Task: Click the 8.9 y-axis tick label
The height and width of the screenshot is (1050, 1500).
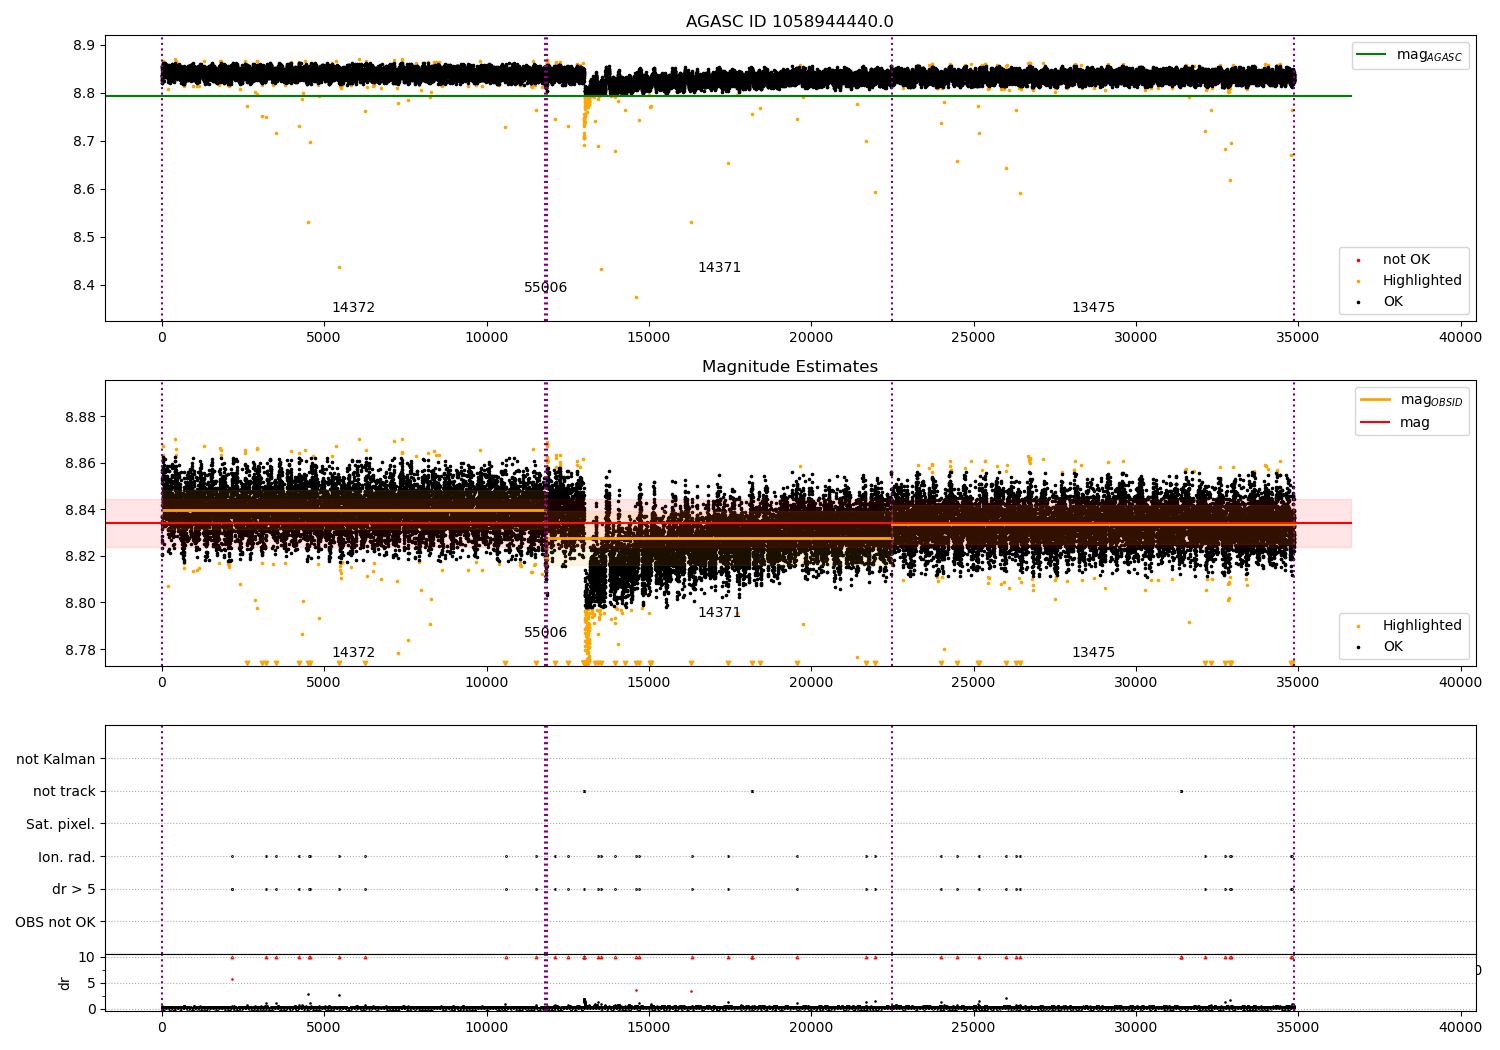Action: [84, 46]
